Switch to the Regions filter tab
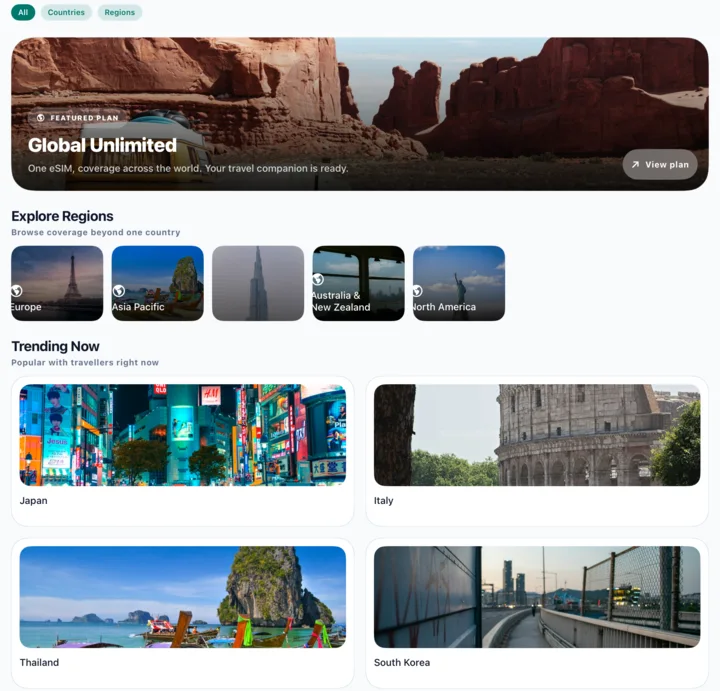This screenshot has height=691, width=720. (119, 12)
